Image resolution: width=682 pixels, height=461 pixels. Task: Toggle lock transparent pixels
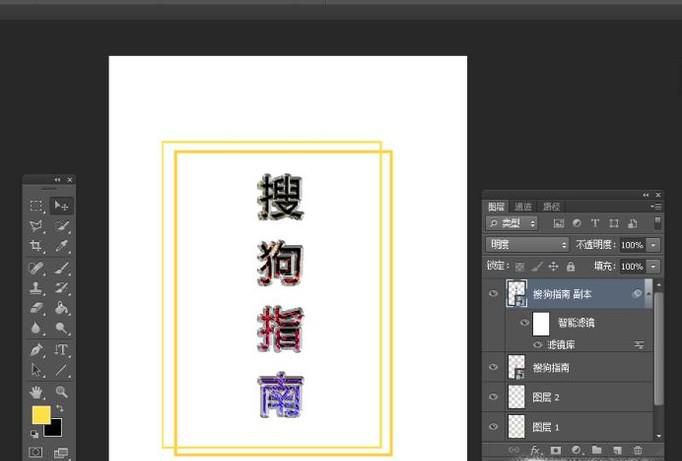[519, 267]
